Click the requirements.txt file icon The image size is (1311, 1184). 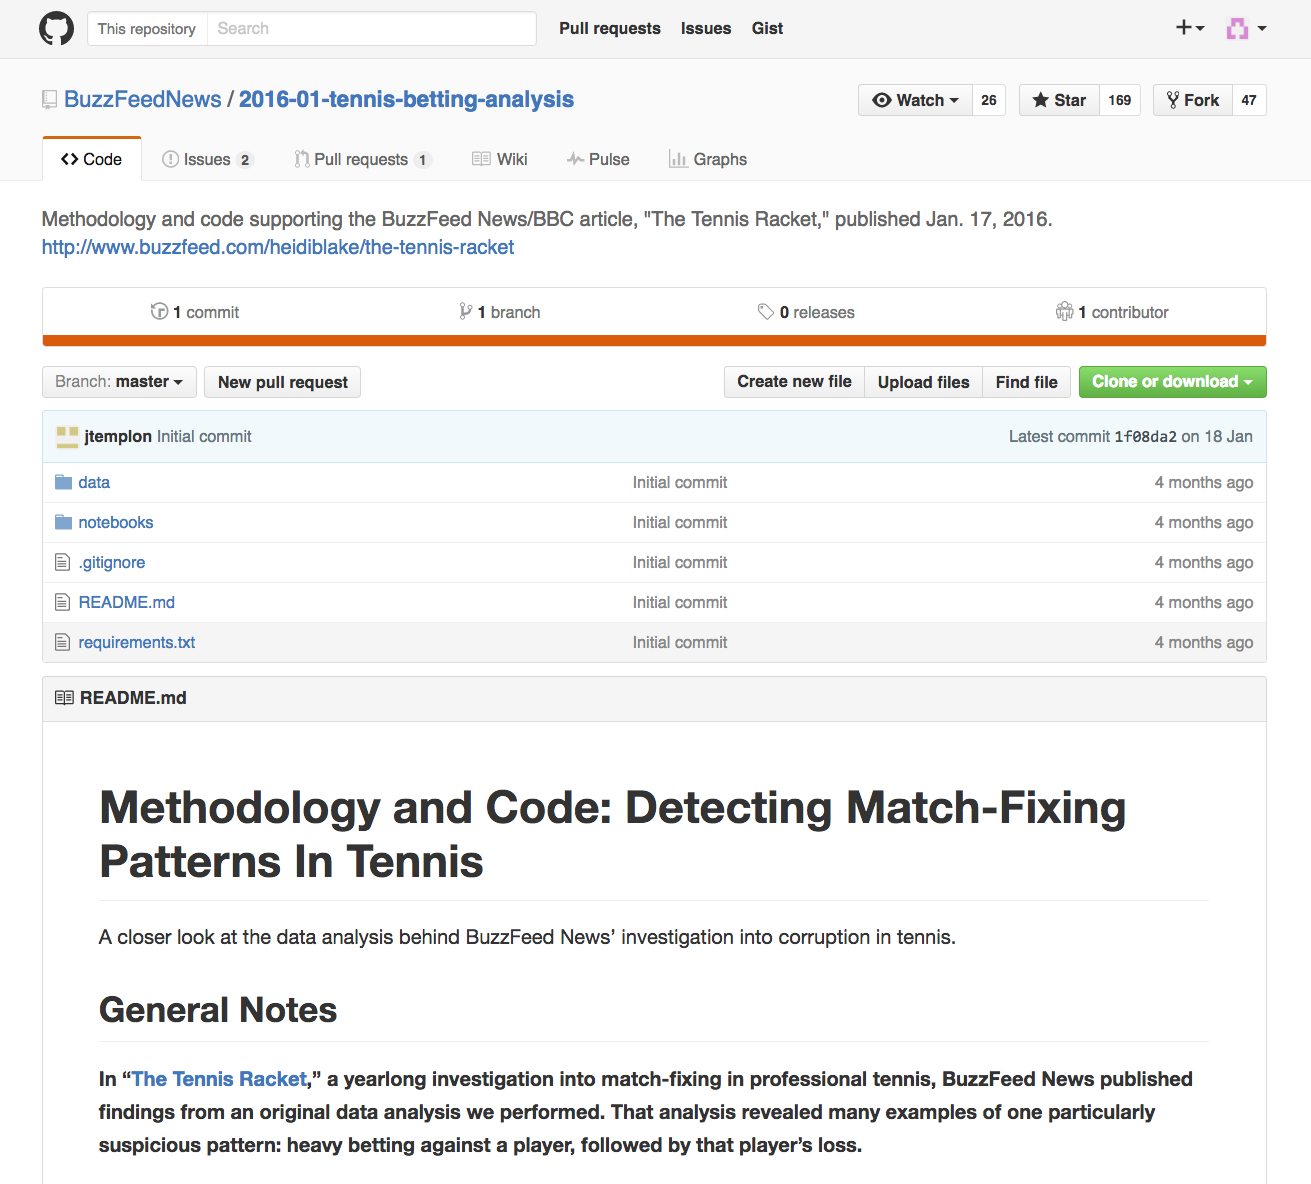coord(63,643)
